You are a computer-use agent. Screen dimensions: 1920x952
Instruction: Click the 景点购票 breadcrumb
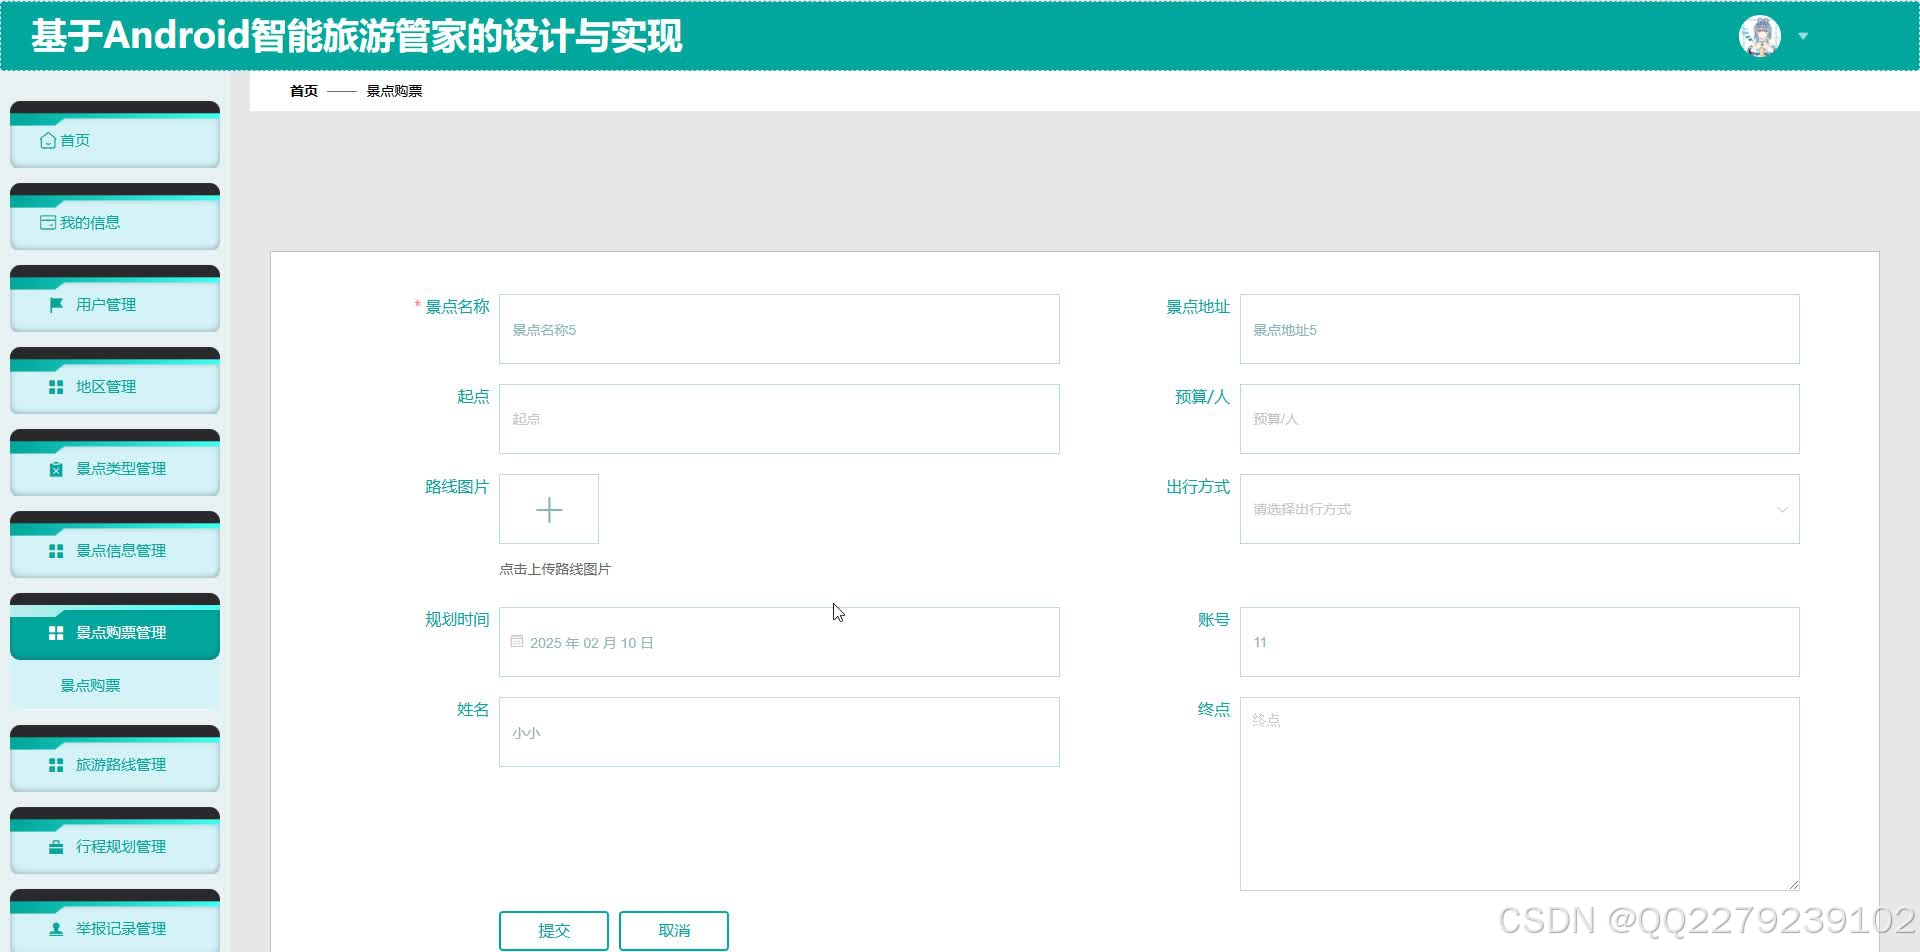tap(394, 91)
